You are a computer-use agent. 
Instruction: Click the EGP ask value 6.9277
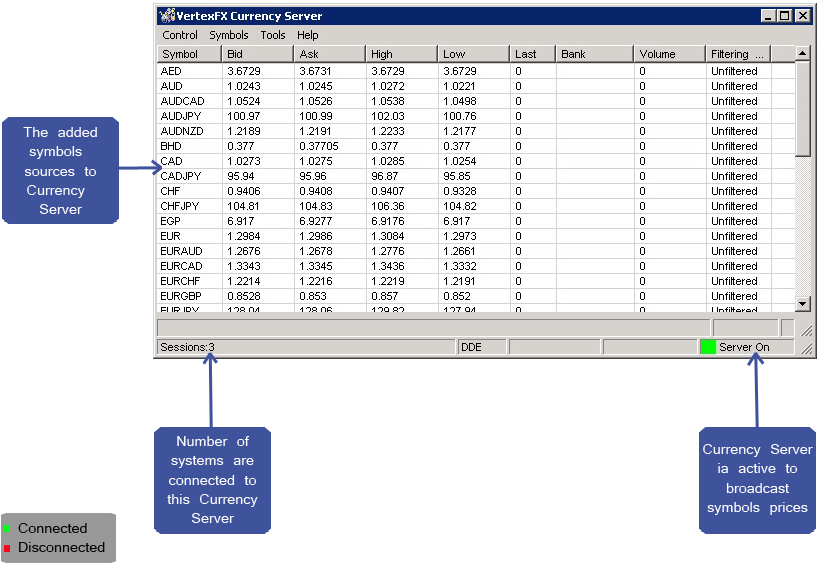click(316, 221)
